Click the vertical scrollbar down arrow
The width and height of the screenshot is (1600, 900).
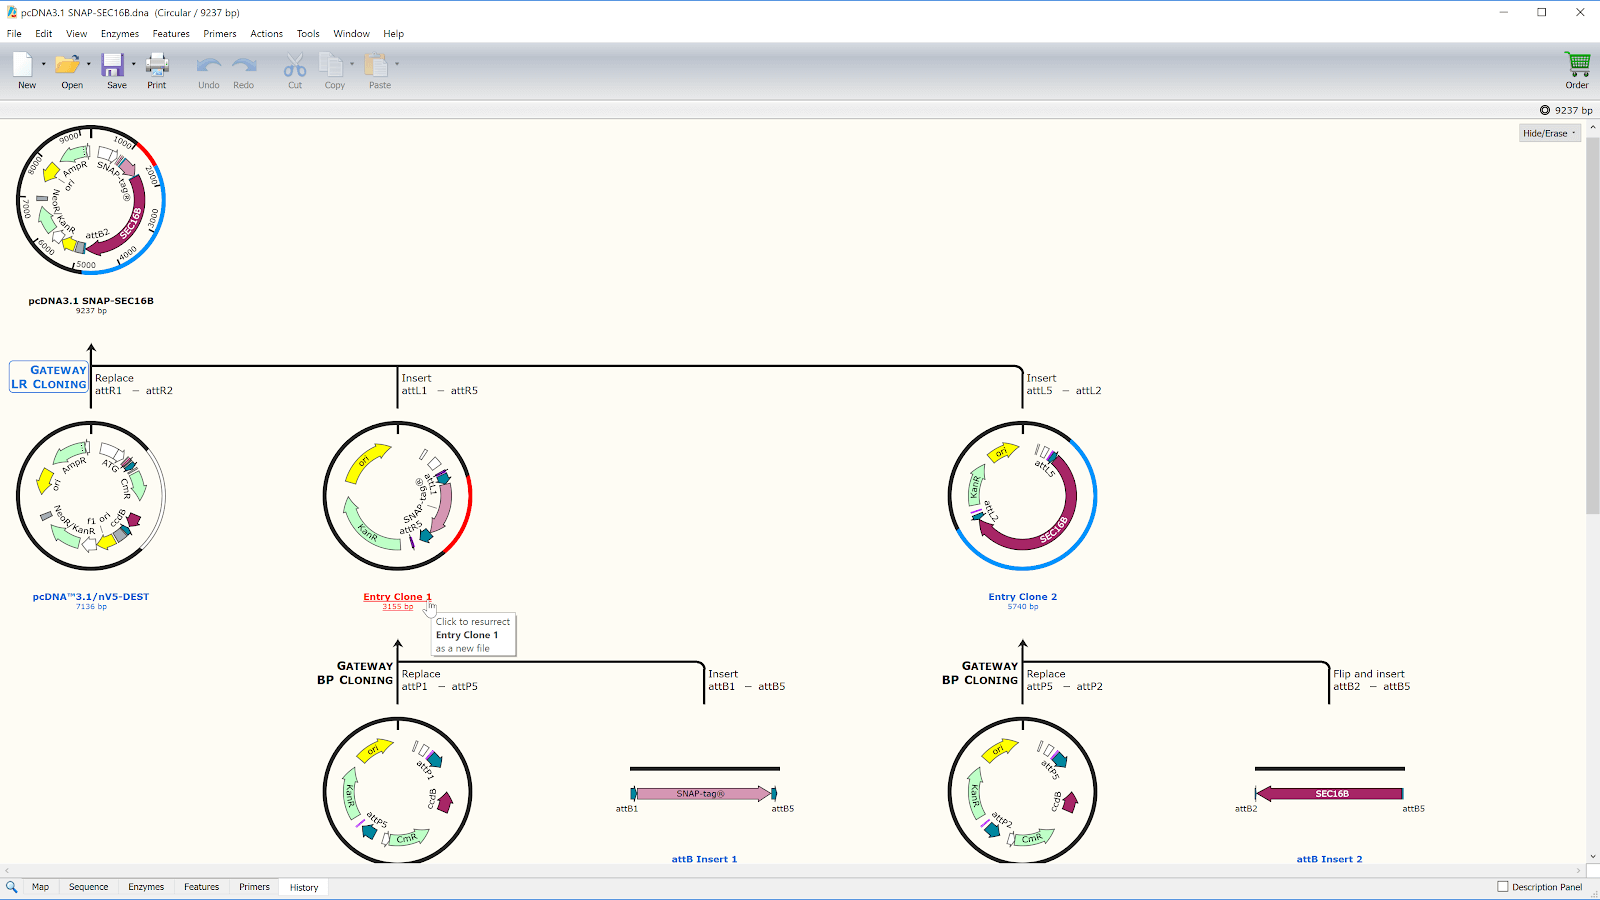1593,856
